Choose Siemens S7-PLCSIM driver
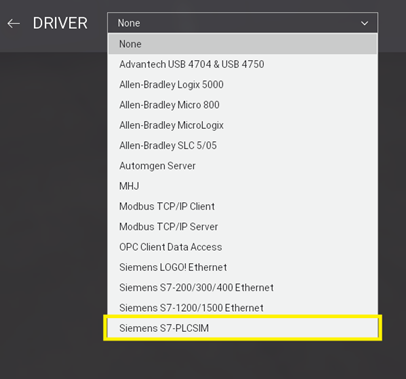Viewport: 406px width, 379px height. coord(243,328)
